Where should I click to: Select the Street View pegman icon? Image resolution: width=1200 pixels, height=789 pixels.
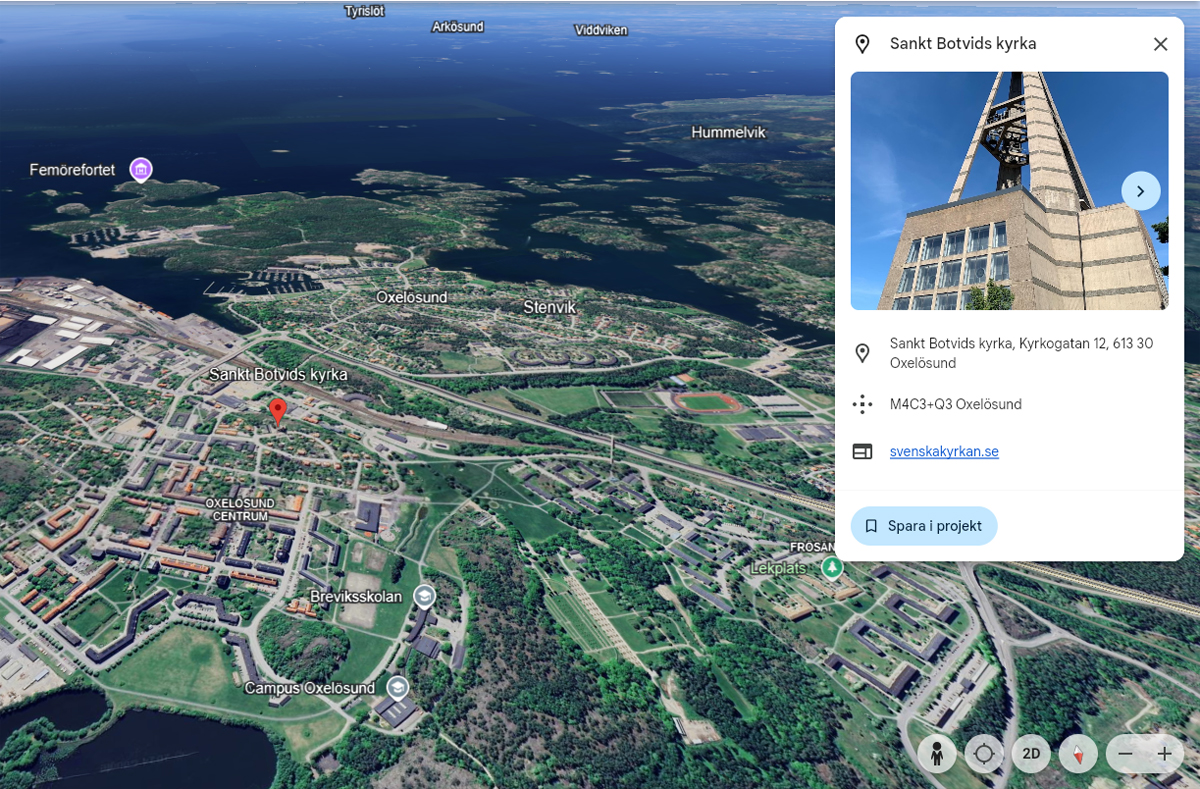tap(936, 753)
